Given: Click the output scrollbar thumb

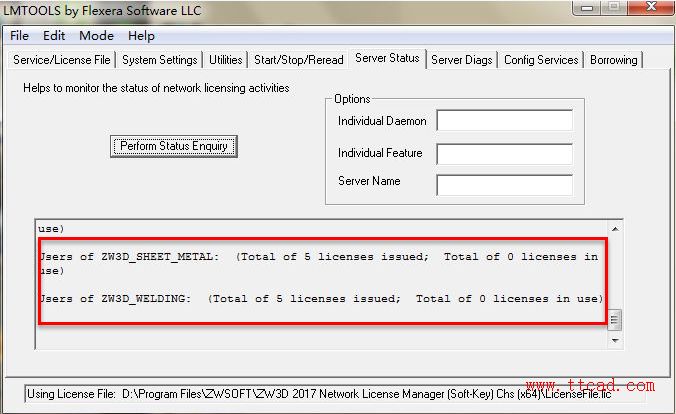Looking at the screenshot, I should pyautogui.click(x=615, y=320).
